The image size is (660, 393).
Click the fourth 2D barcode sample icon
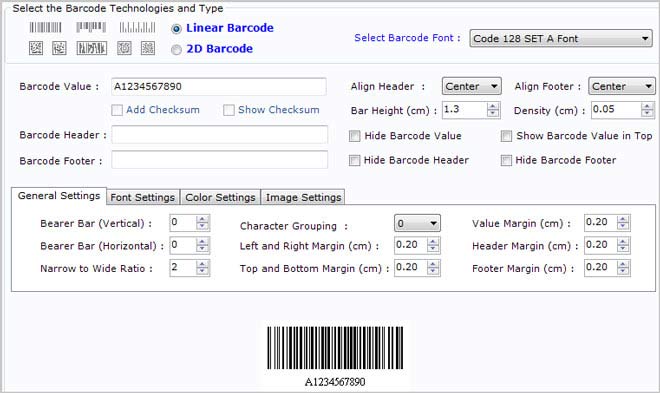click(x=124, y=48)
